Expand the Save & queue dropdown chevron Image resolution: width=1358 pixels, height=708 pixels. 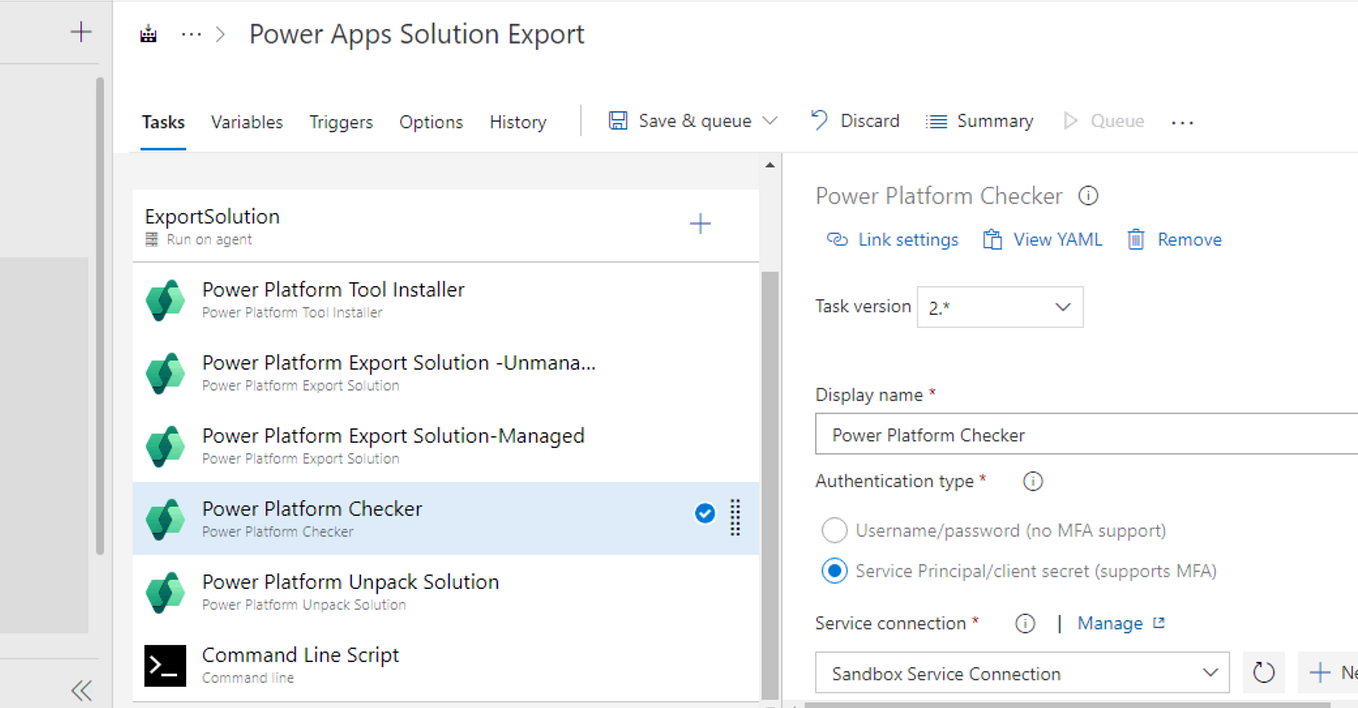770,120
